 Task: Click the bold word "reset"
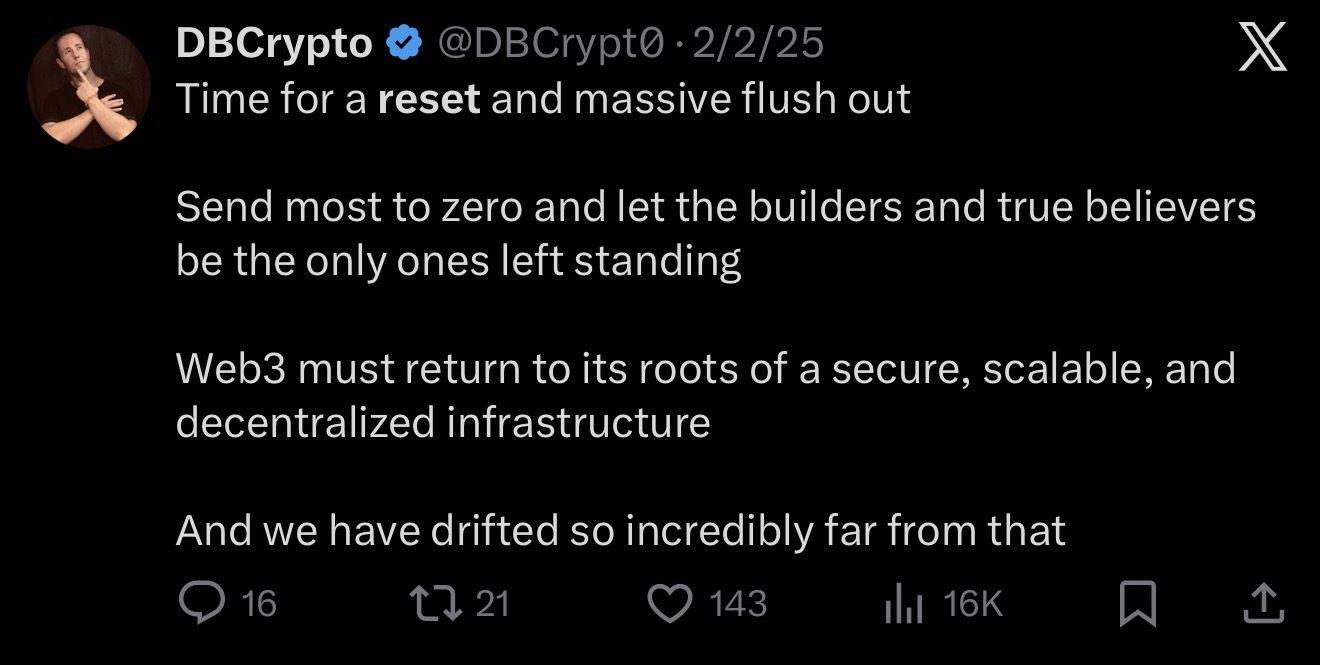(429, 99)
